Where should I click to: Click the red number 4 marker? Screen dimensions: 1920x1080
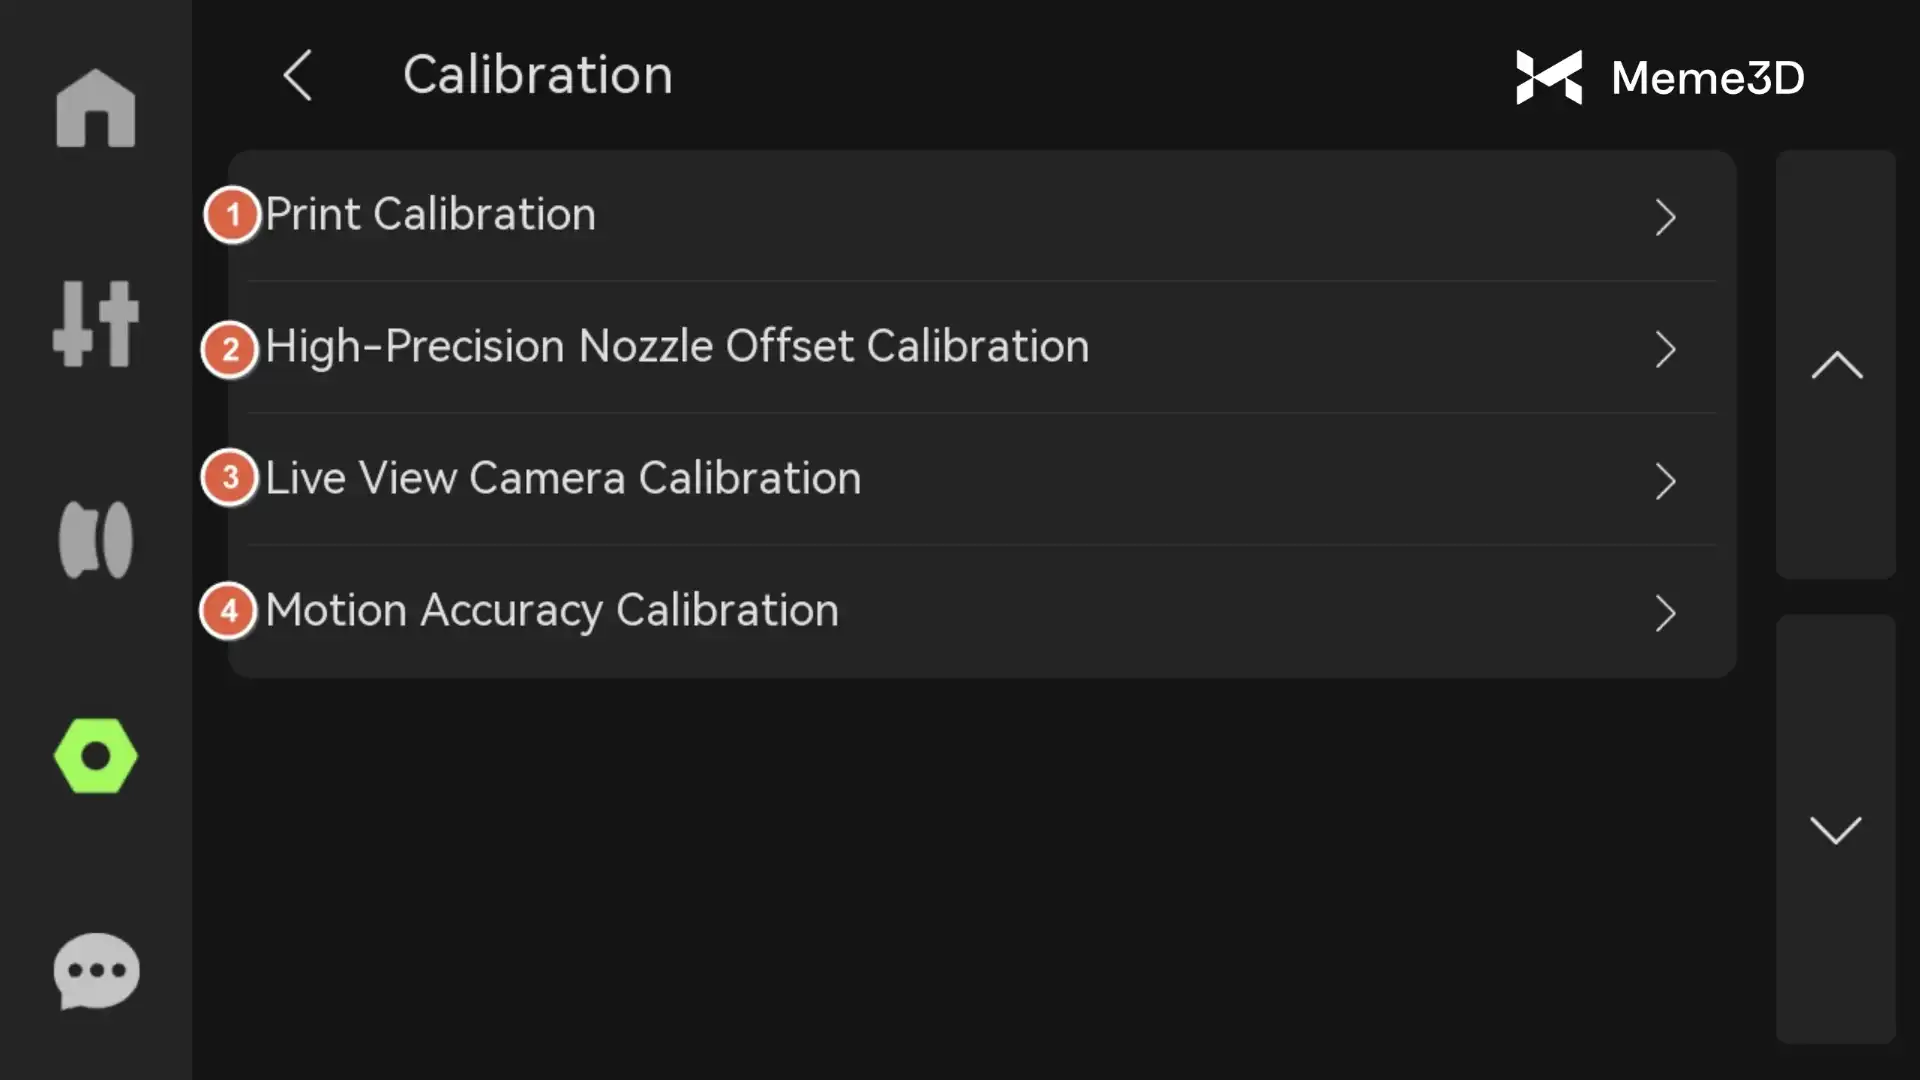[229, 610]
